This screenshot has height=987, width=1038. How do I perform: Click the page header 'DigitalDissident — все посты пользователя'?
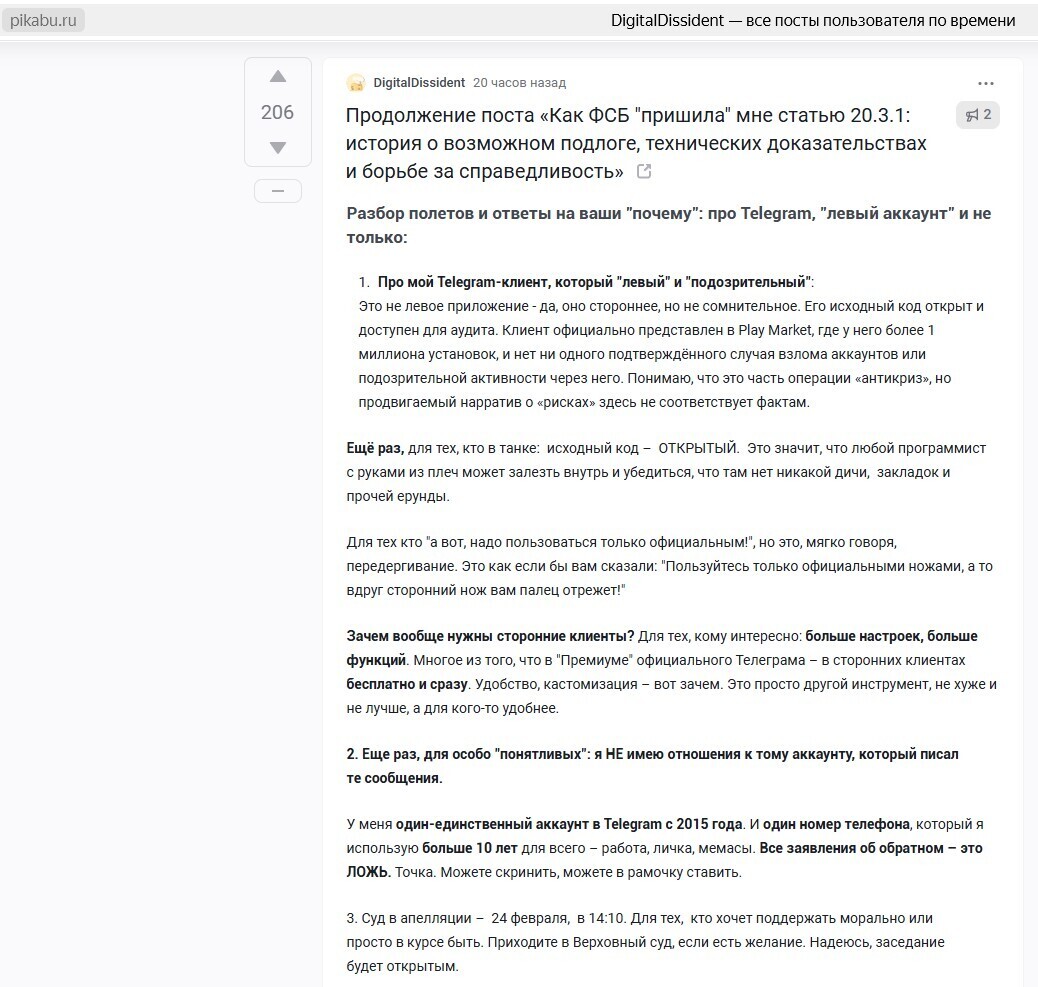click(x=812, y=20)
